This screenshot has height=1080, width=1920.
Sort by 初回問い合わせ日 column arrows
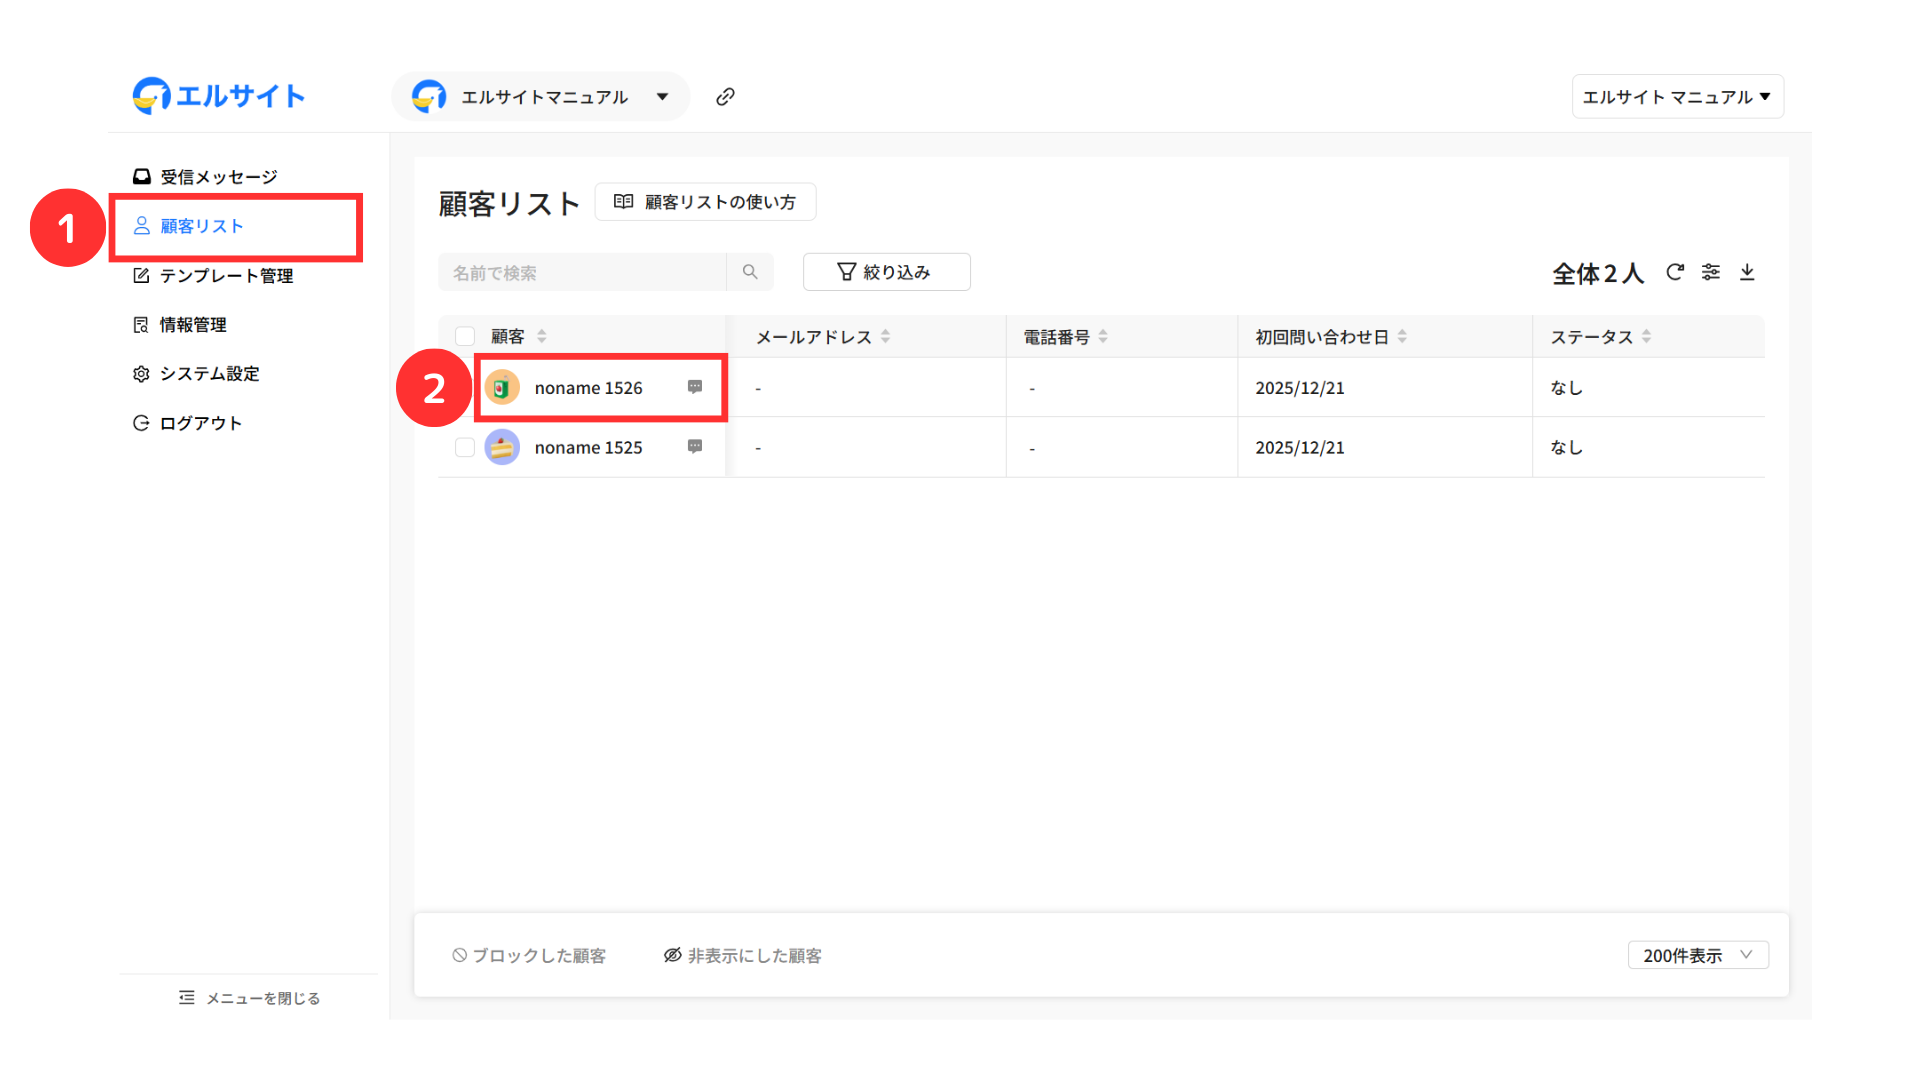coord(1402,337)
